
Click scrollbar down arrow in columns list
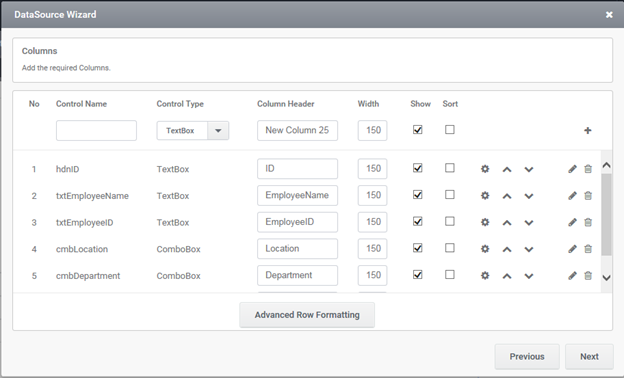(x=606, y=278)
